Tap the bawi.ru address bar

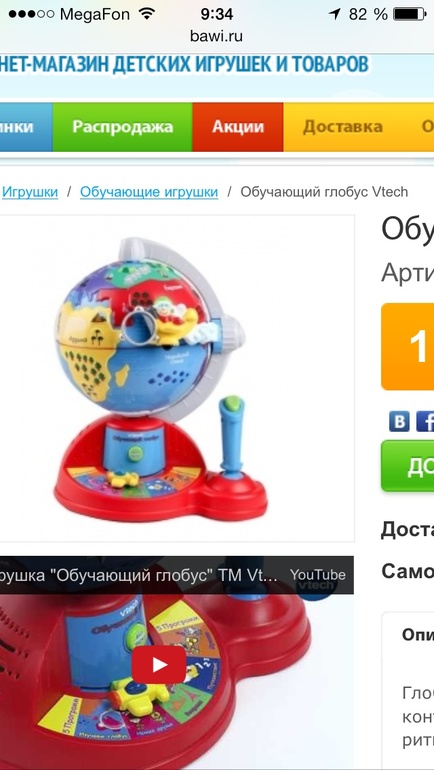point(217,36)
